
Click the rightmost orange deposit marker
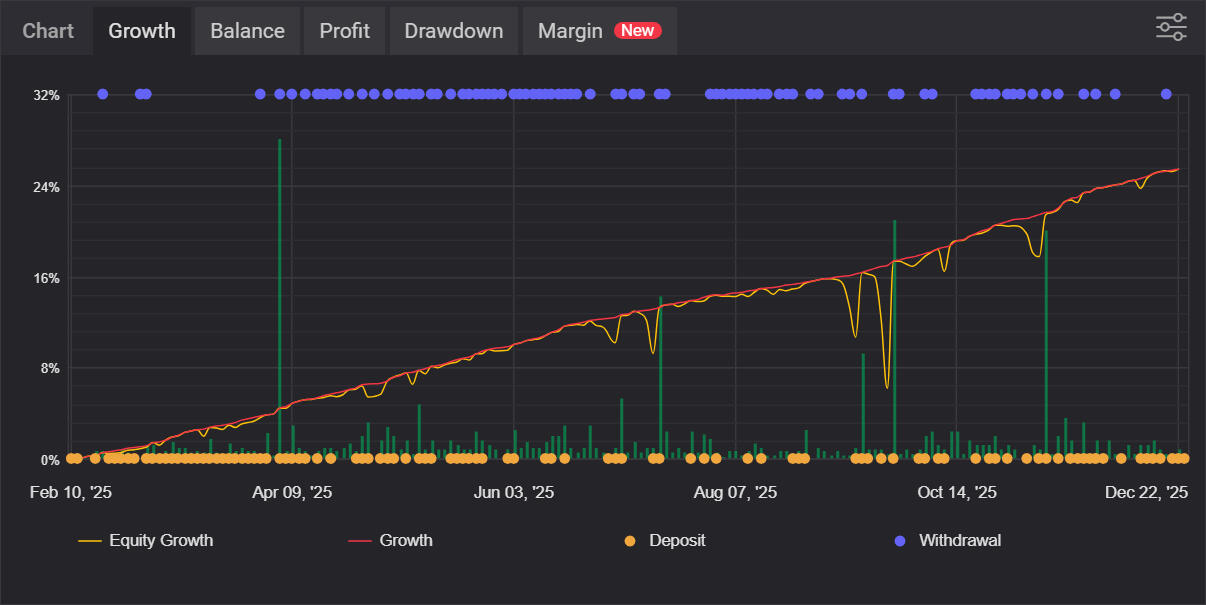tap(1184, 459)
